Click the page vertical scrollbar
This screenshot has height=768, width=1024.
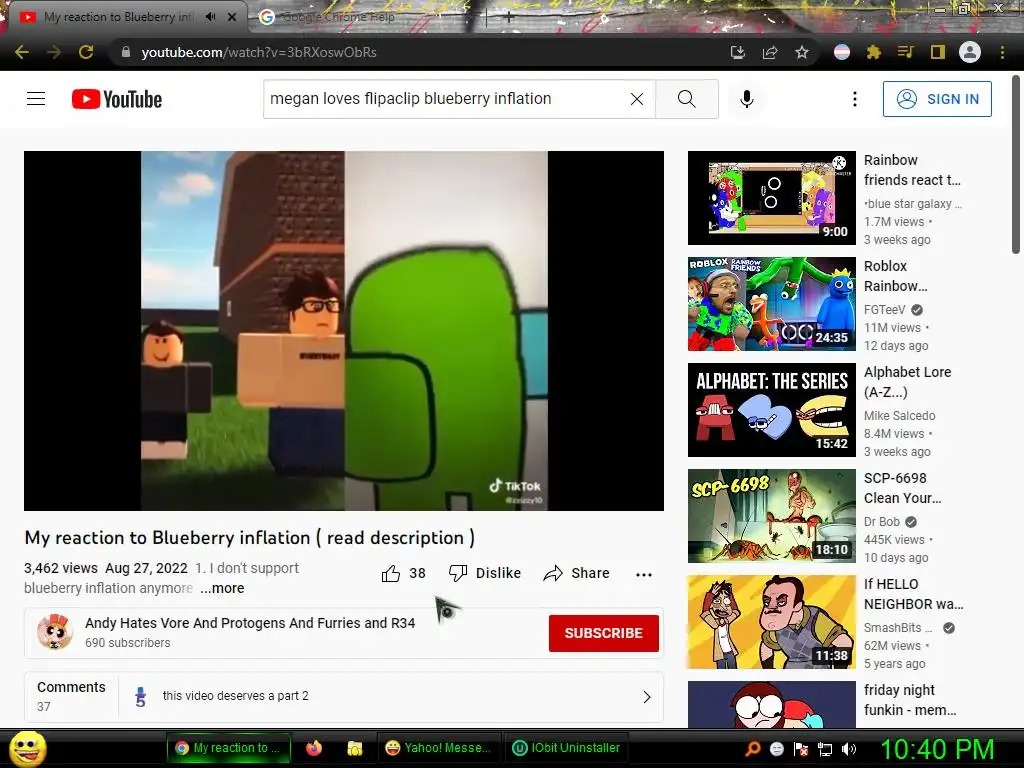(x=1016, y=165)
